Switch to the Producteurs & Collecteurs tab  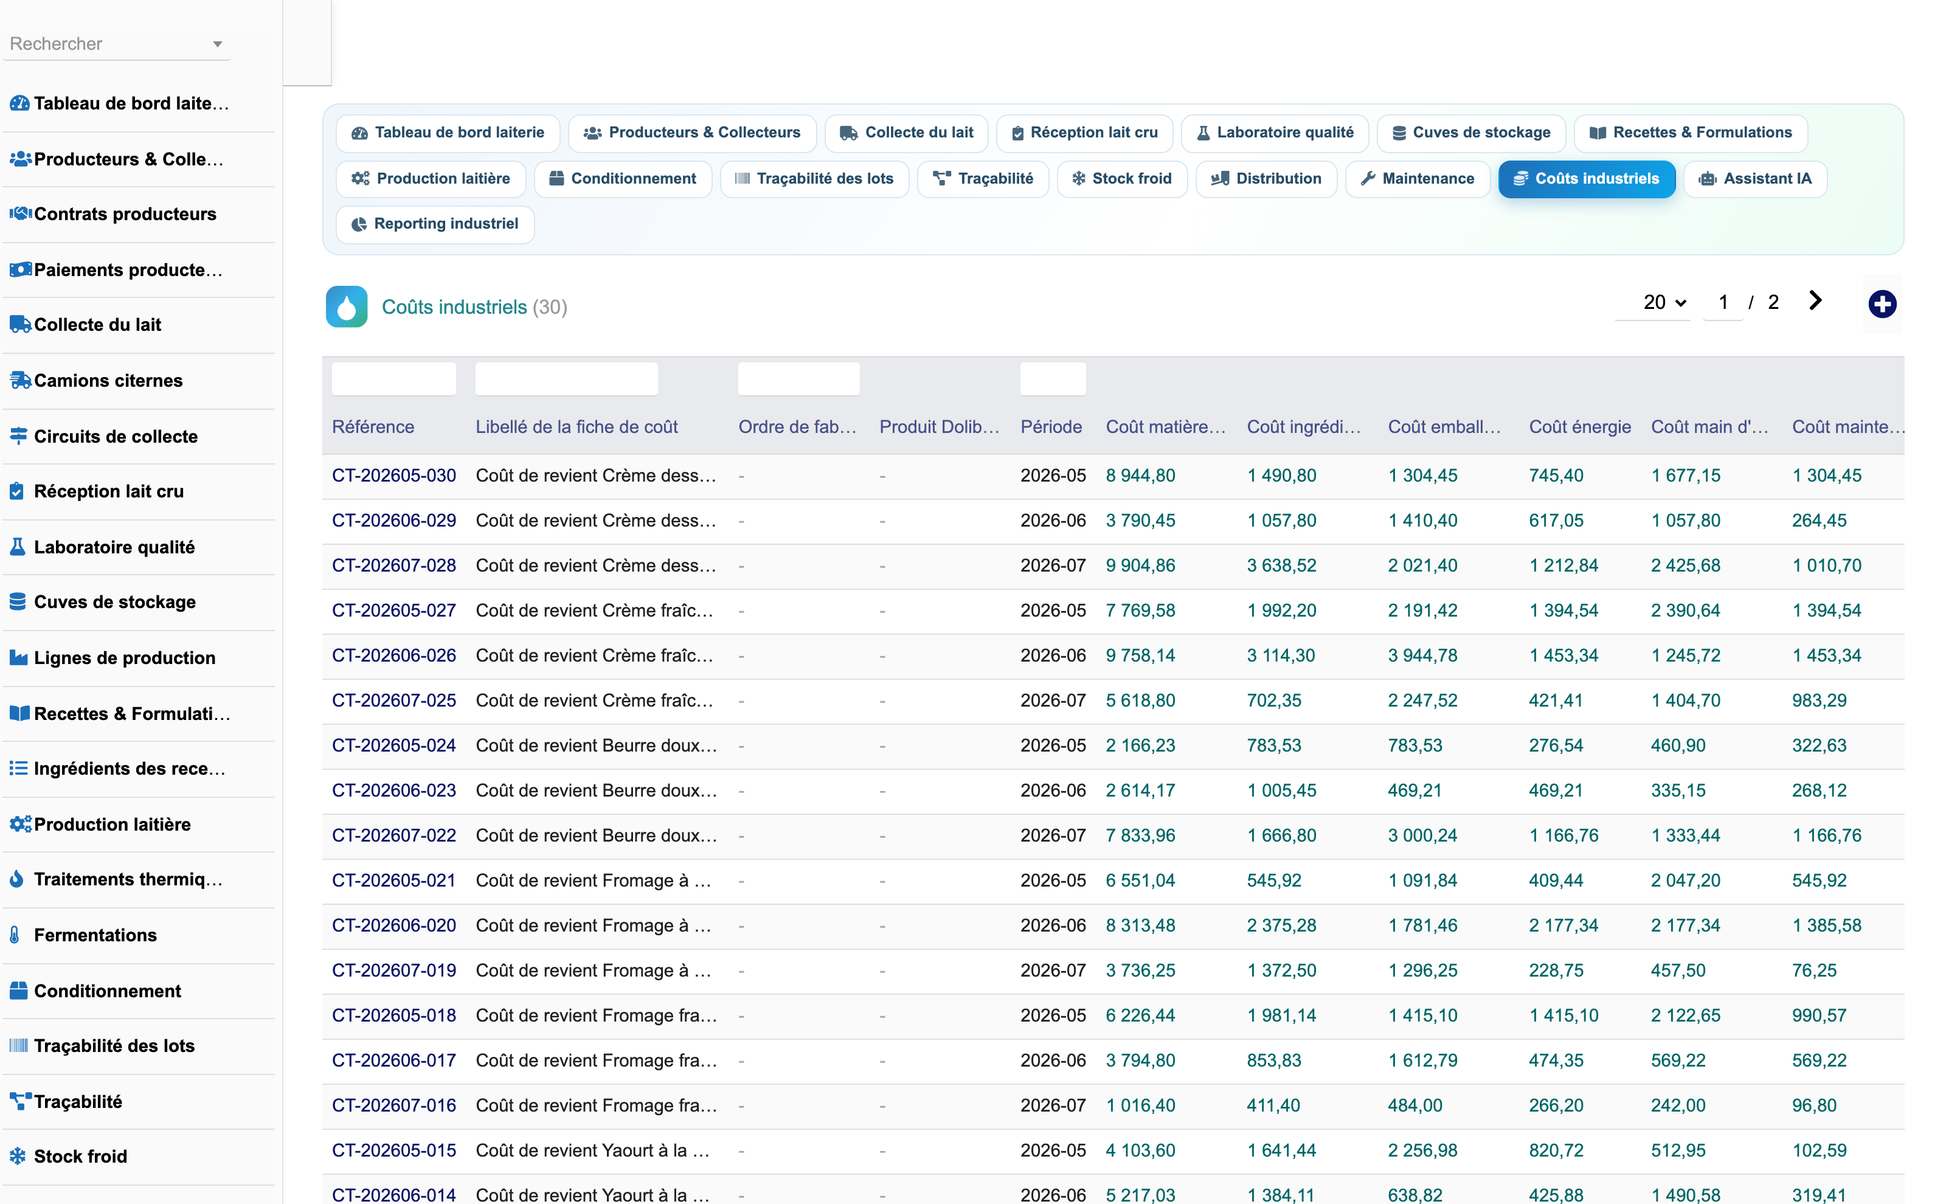point(692,133)
